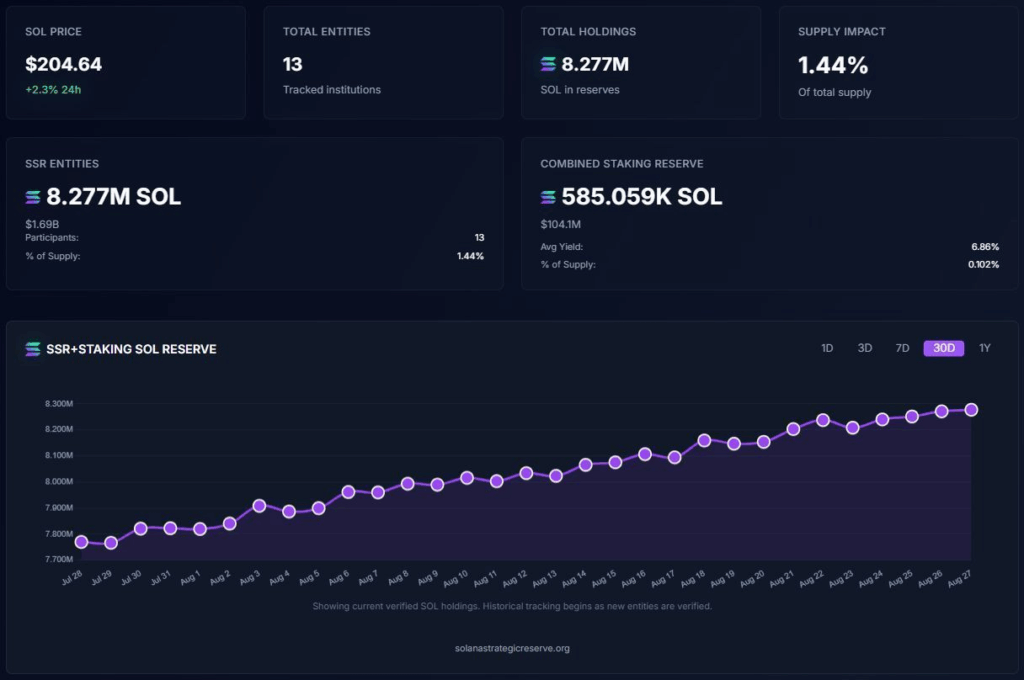The width and height of the screenshot is (1024, 680).
Task: Click the 'Showing current verified SOL holdings' note
Action: [512, 606]
